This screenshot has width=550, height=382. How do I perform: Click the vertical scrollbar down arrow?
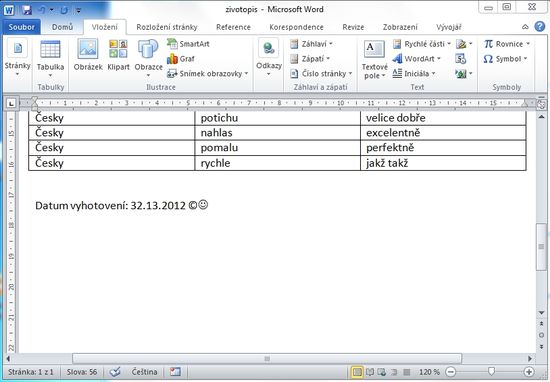click(x=541, y=313)
